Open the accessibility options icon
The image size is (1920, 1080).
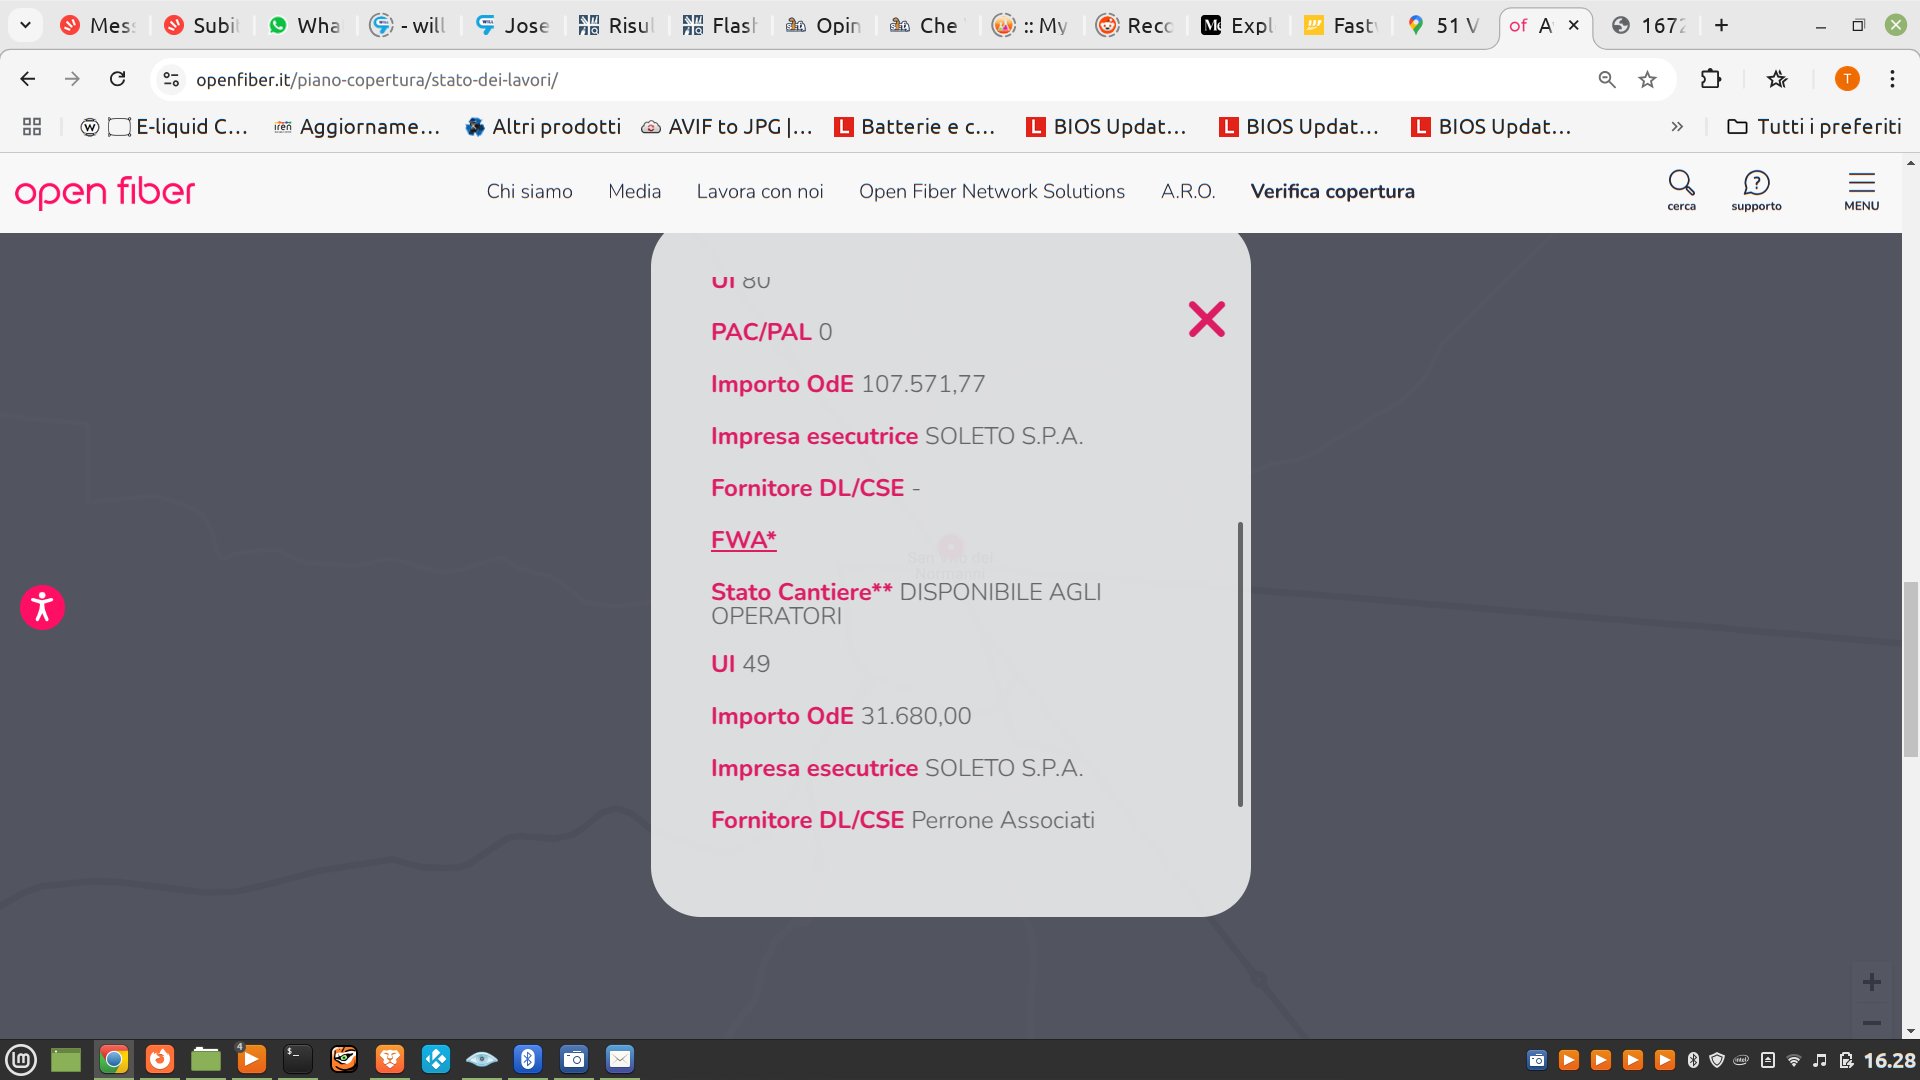42,607
